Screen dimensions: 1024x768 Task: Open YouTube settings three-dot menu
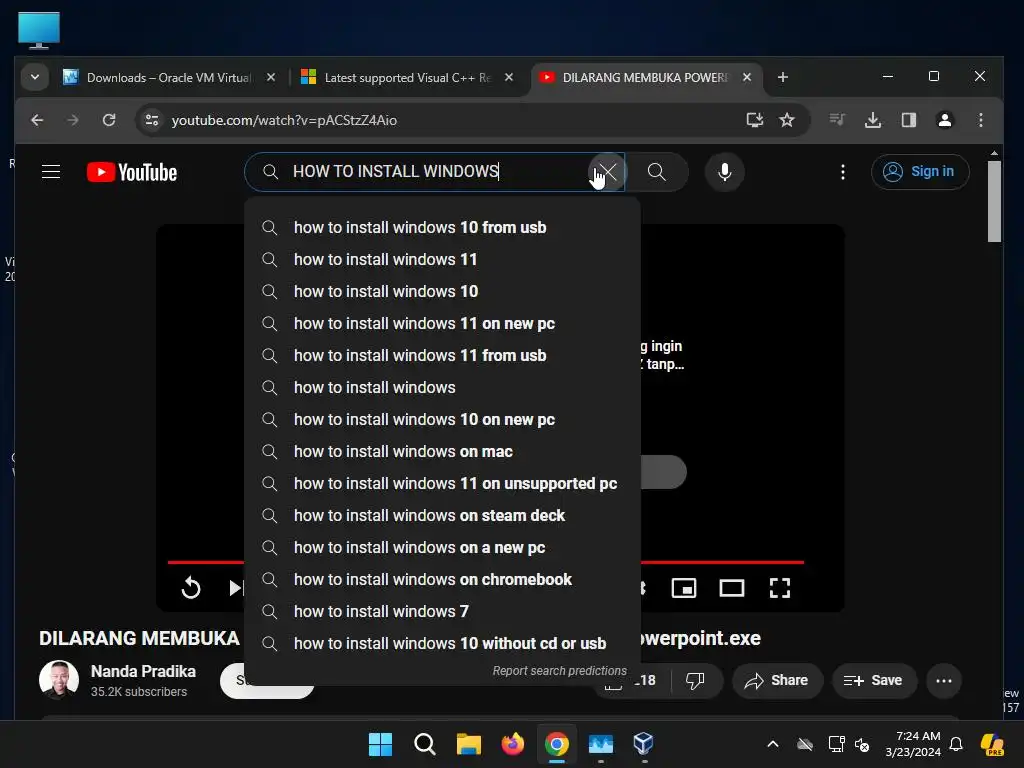(843, 172)
